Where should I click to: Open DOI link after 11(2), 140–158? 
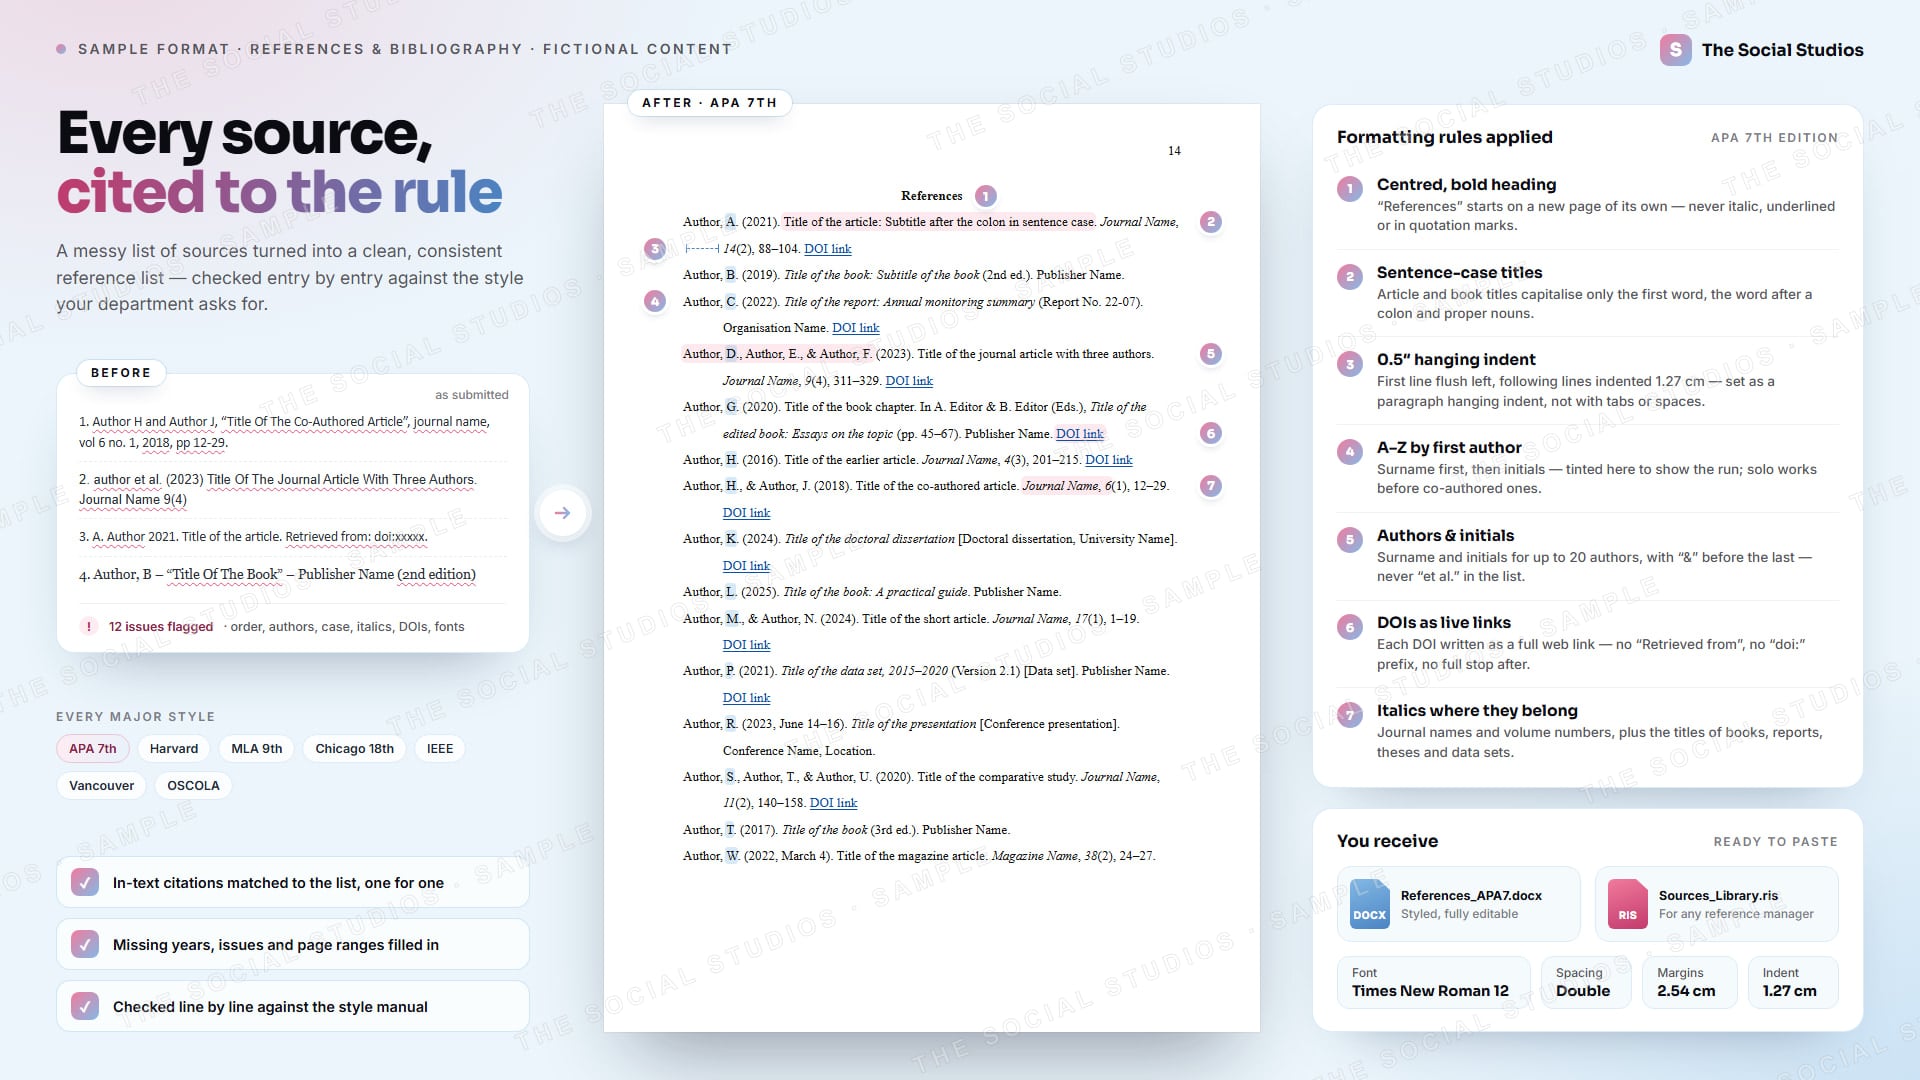[x=833, y=803]
